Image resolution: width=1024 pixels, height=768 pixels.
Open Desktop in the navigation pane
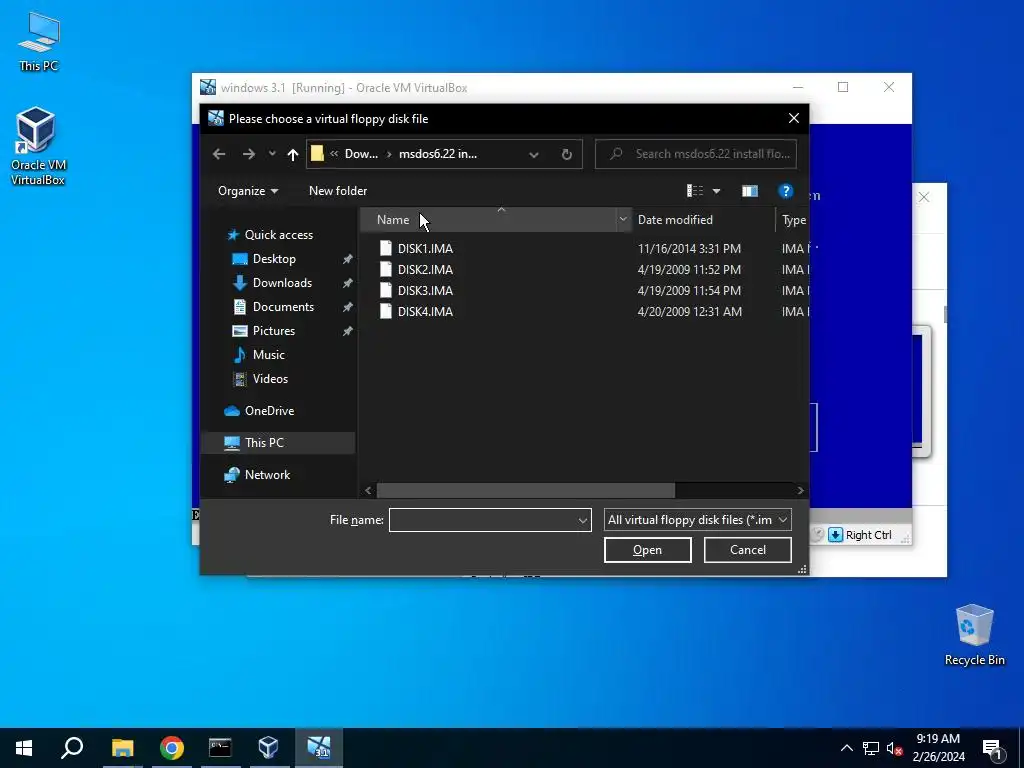[x=274, y=259]
